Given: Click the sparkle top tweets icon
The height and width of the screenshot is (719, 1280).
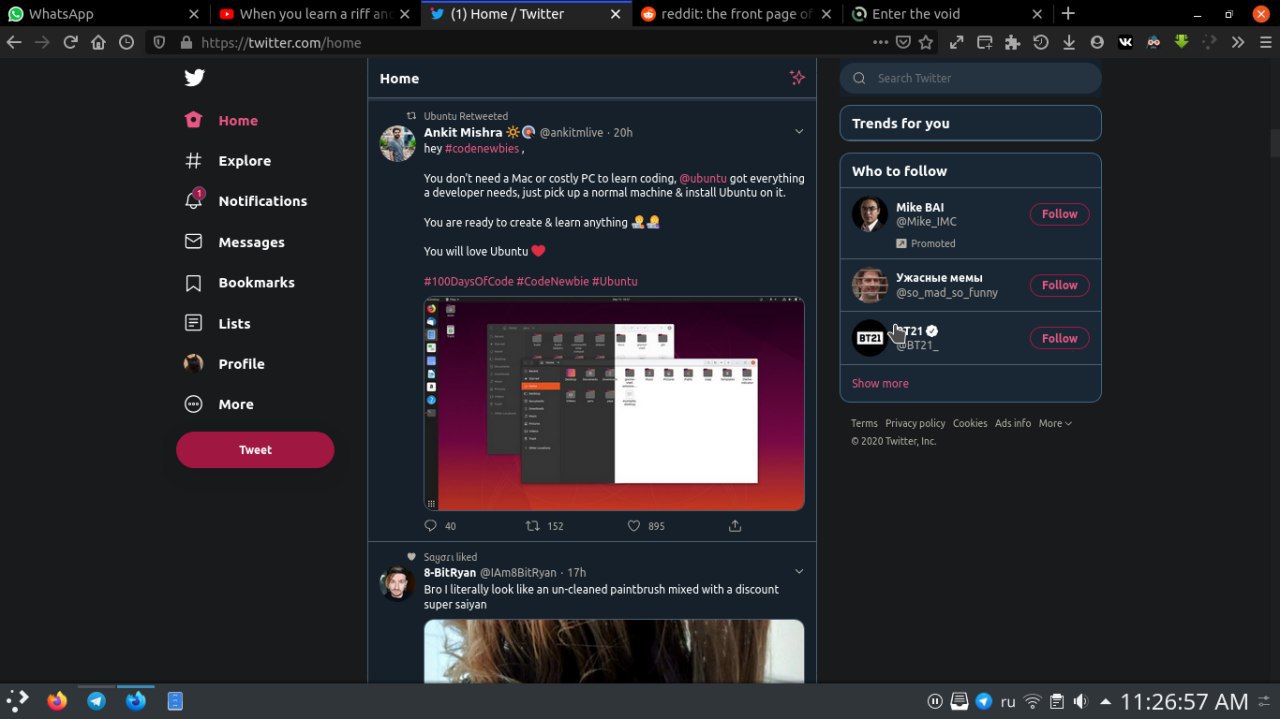Looking at the screenshot, I should click(x=797, y=78).
